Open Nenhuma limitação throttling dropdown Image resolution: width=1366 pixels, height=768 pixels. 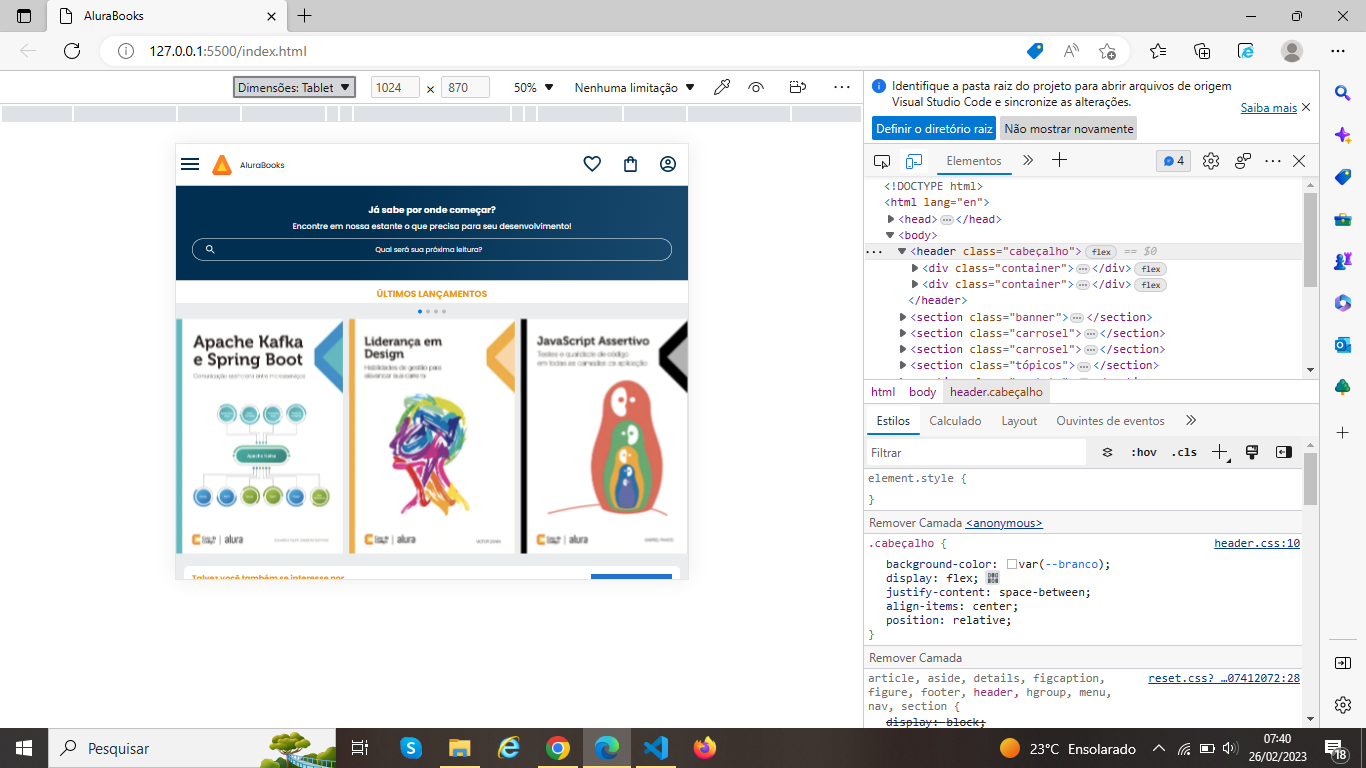click(634, 88)
